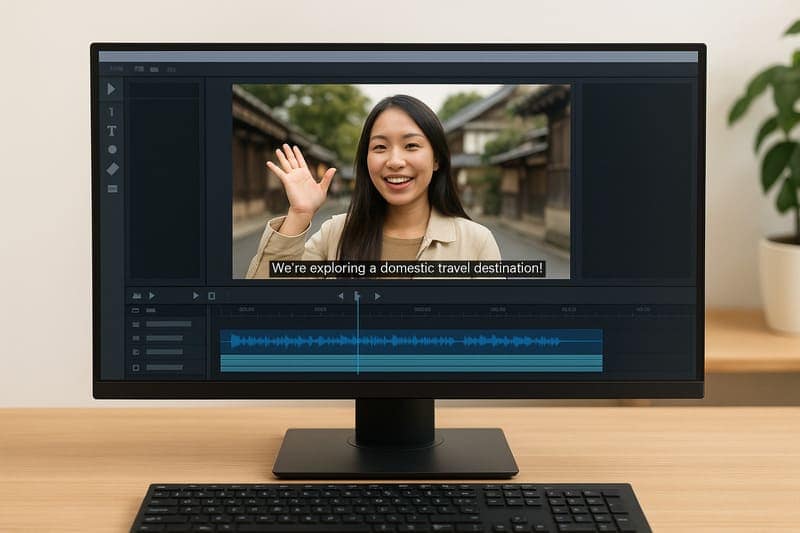Select the teal subtitle clip below the waveform
800x533 pixels.
[x=411, y=363]
